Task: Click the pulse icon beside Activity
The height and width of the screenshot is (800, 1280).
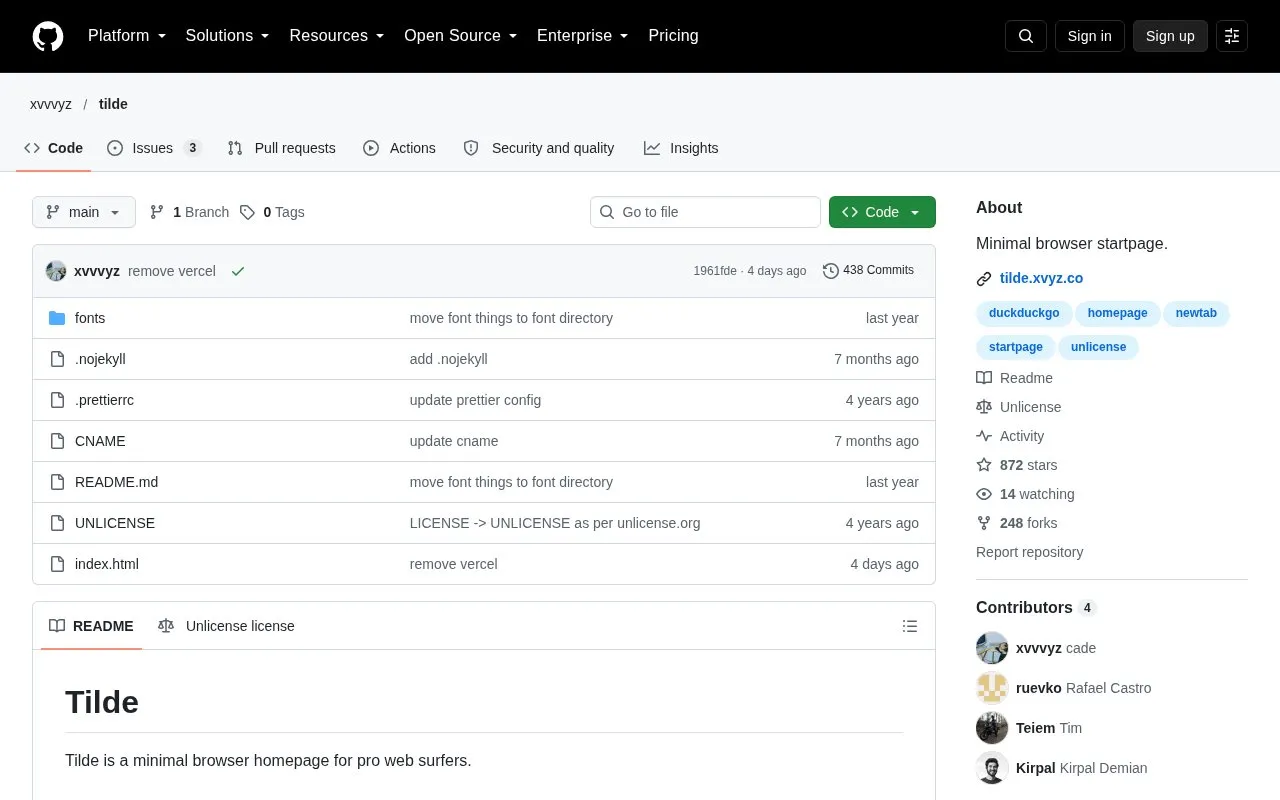Action: pos(984,436)
